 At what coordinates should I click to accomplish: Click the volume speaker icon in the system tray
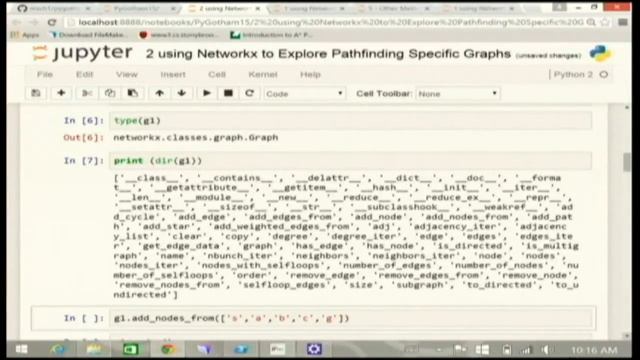coord(545,350)
